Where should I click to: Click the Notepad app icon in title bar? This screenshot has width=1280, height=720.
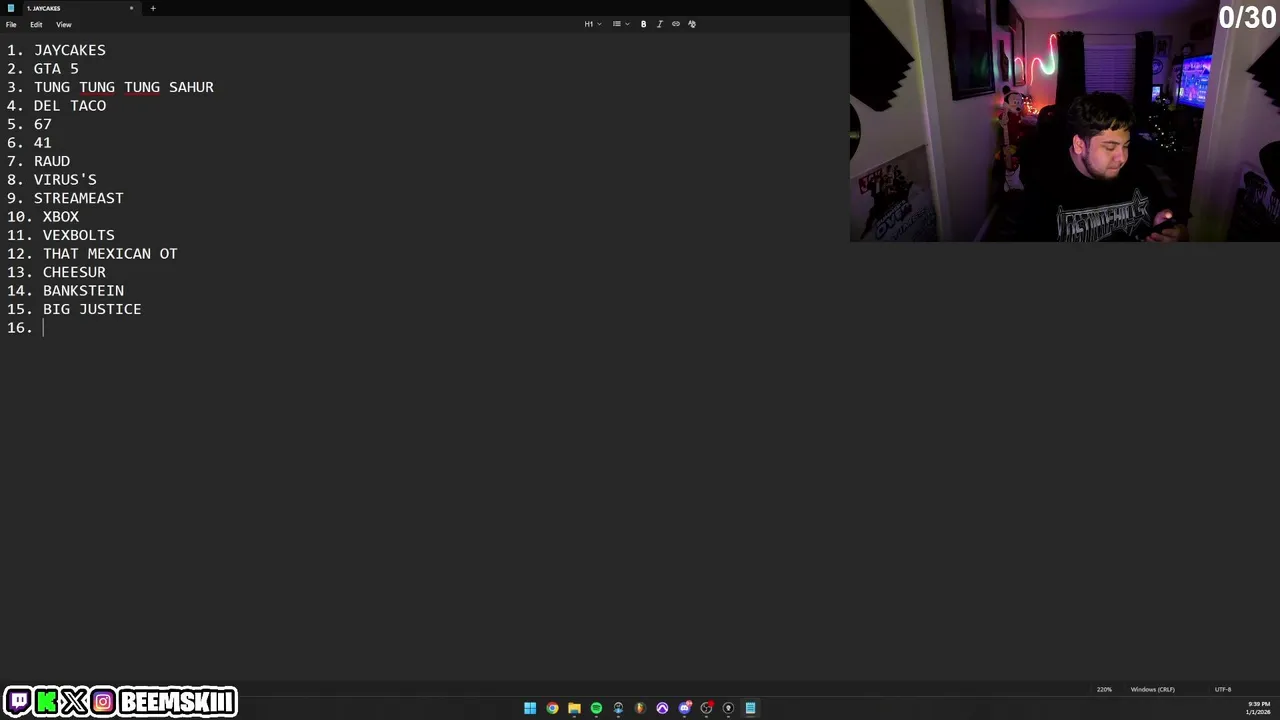click(x=10, y=8)
